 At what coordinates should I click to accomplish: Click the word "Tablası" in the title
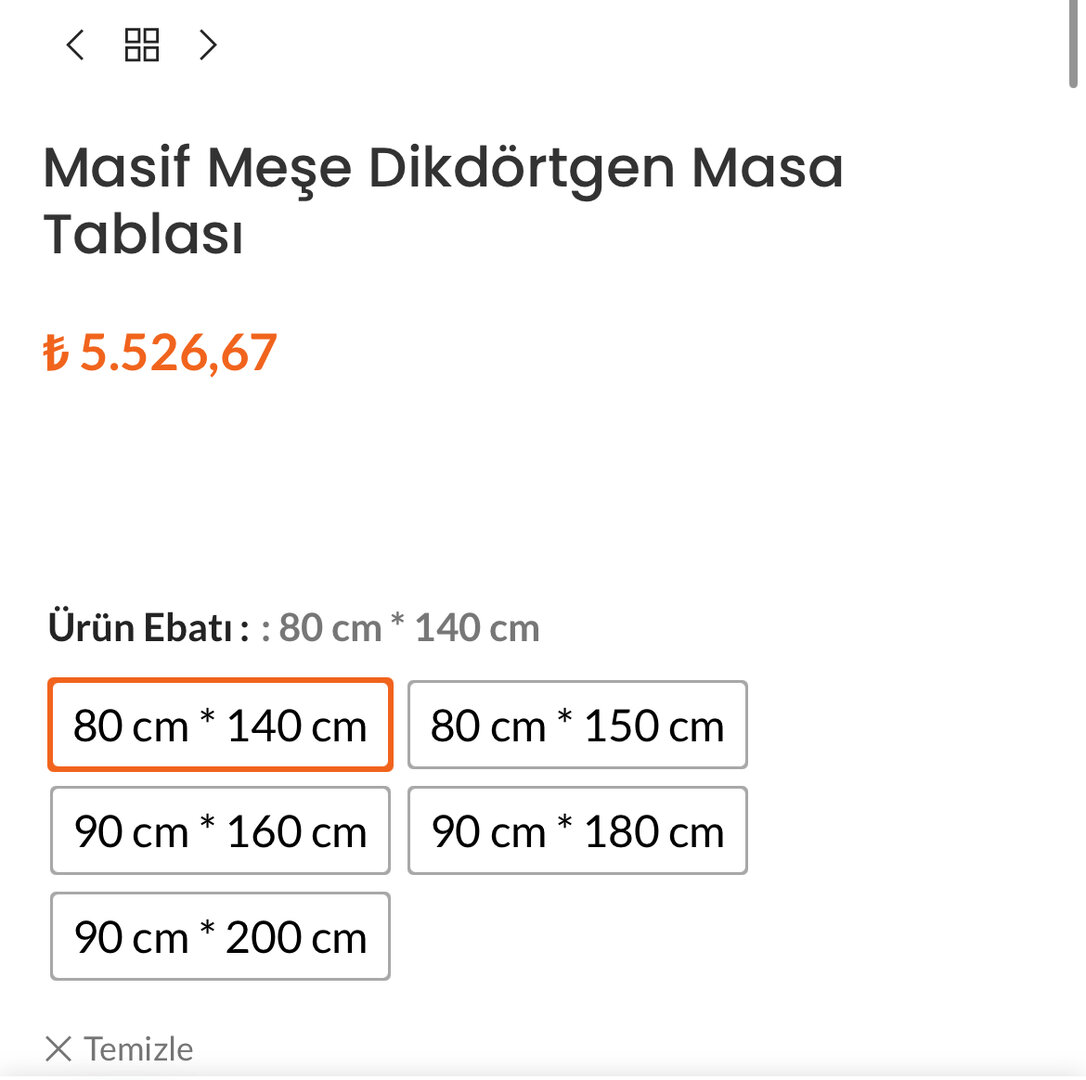point(143,235)
